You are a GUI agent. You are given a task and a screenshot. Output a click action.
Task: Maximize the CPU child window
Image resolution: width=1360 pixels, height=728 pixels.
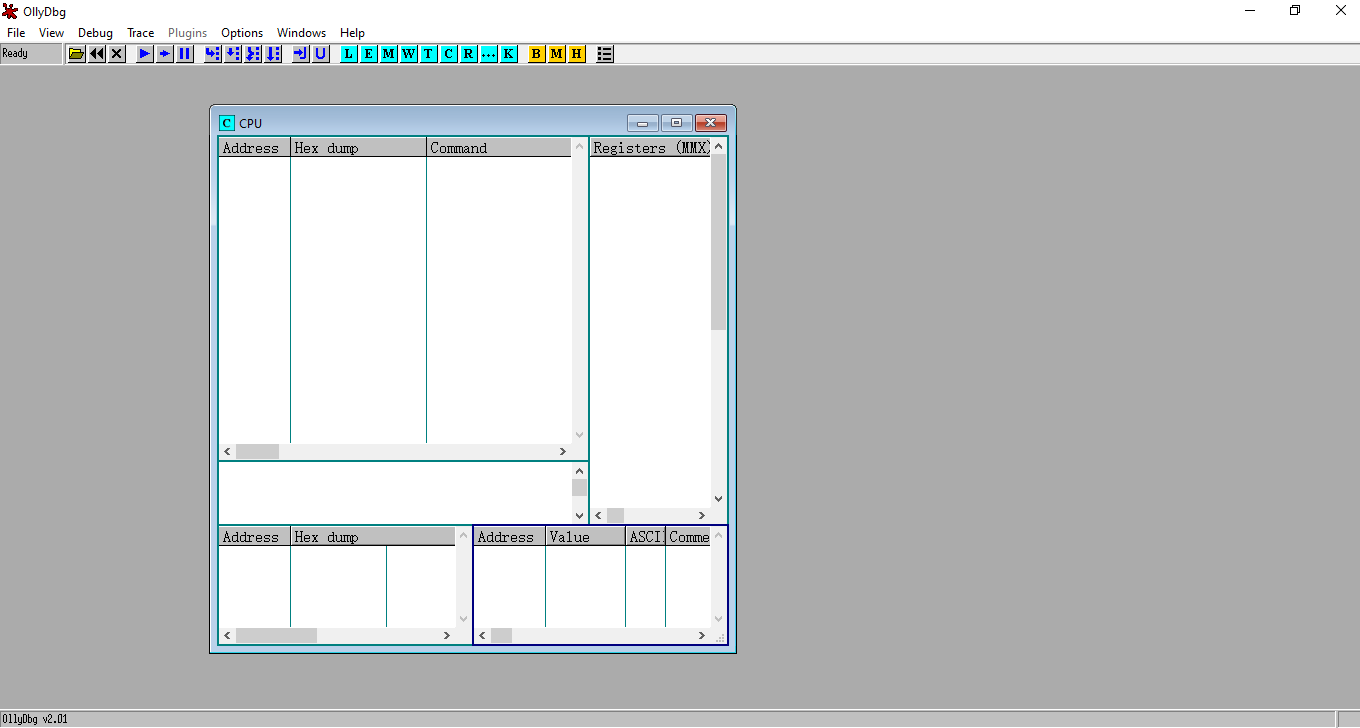click(x=676, y=123)
